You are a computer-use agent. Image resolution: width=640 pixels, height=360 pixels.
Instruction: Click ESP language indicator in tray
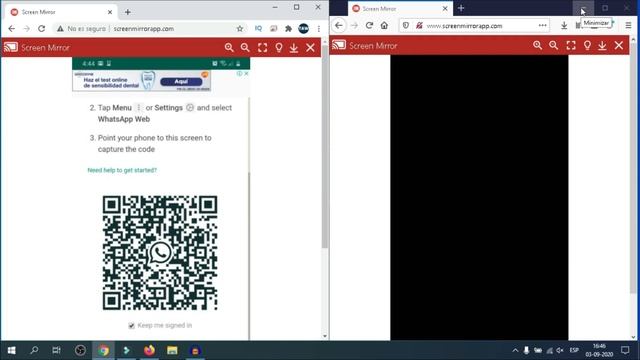click(x=574, y=350)
